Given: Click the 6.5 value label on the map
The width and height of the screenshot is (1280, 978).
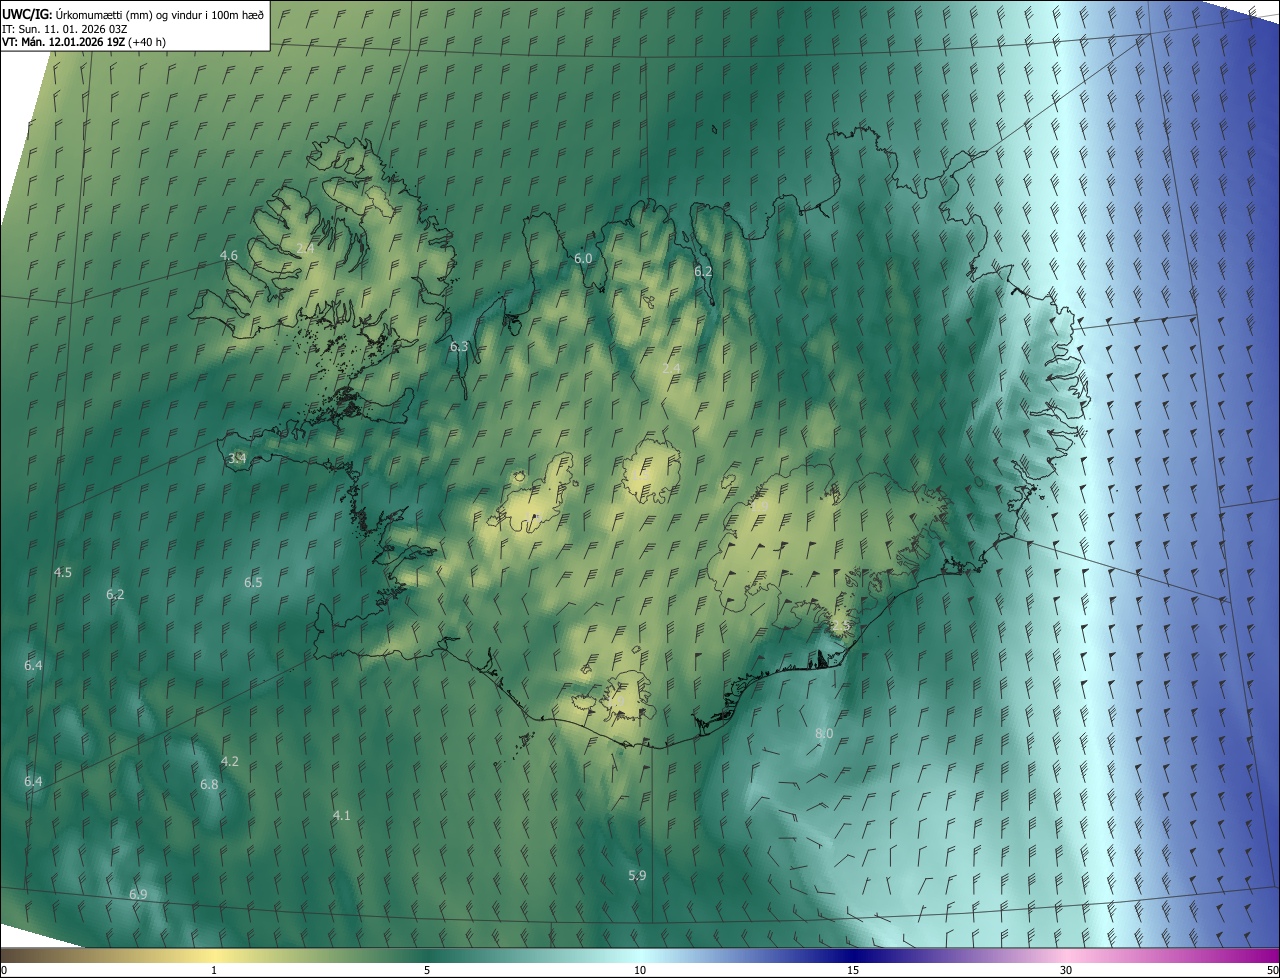Looking at the screenshot, I should (x=253, y=582).
